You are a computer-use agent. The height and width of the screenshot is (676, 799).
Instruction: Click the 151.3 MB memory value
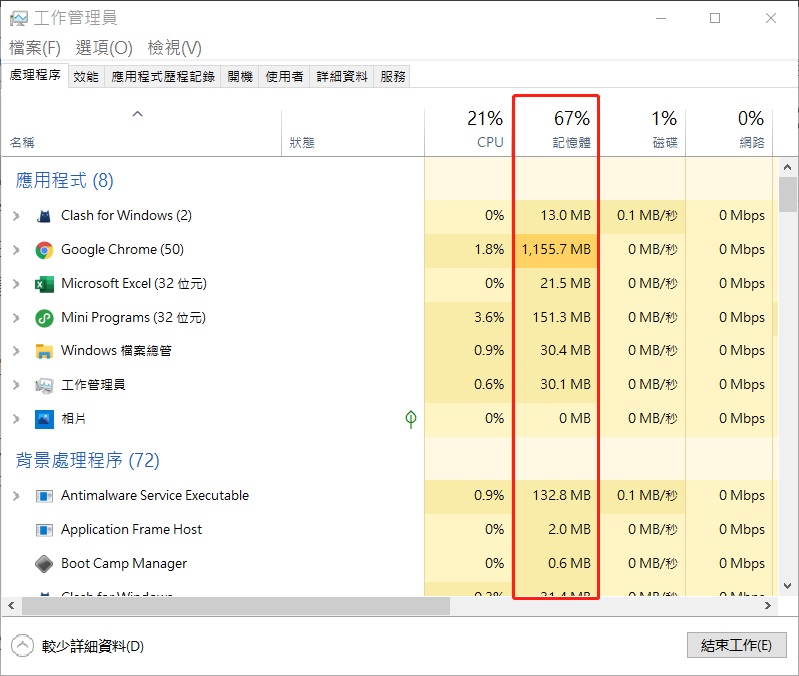coord(562,317)
